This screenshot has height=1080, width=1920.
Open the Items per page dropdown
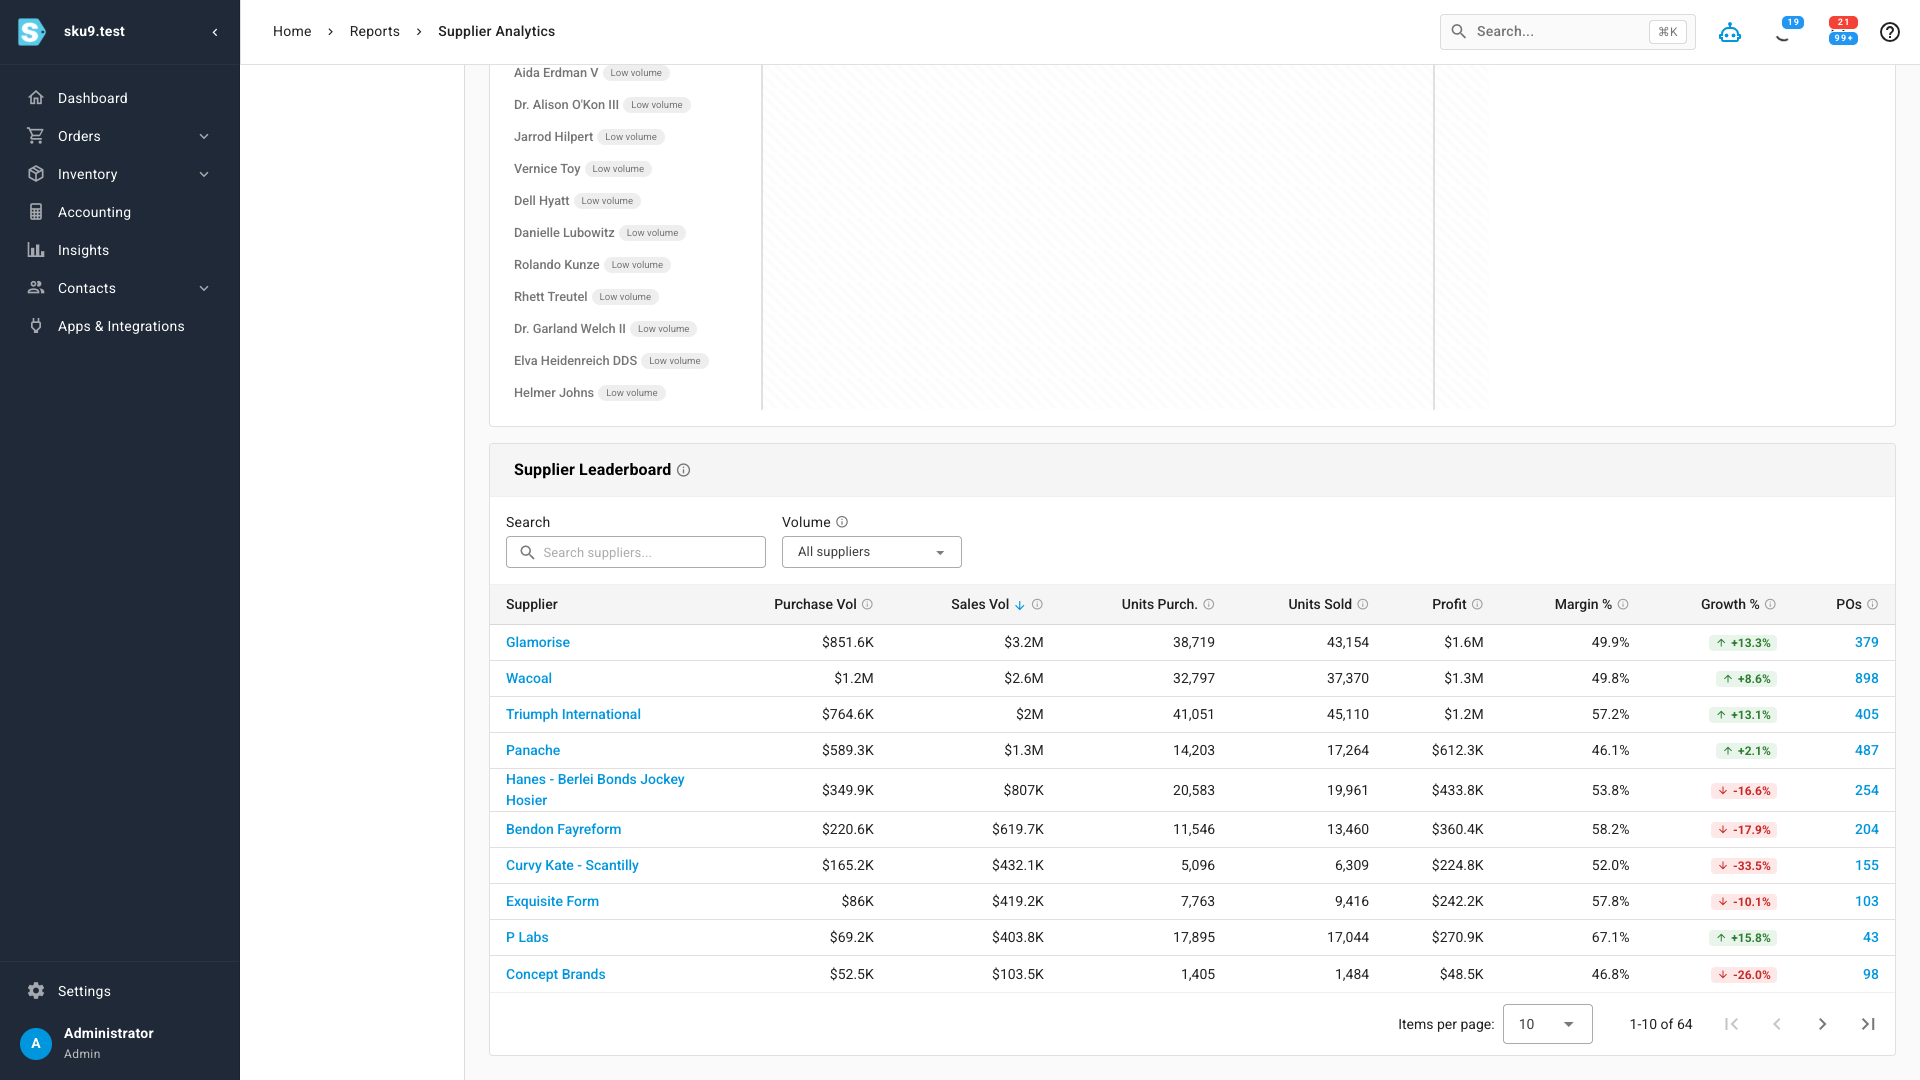coord(1548,1024)
